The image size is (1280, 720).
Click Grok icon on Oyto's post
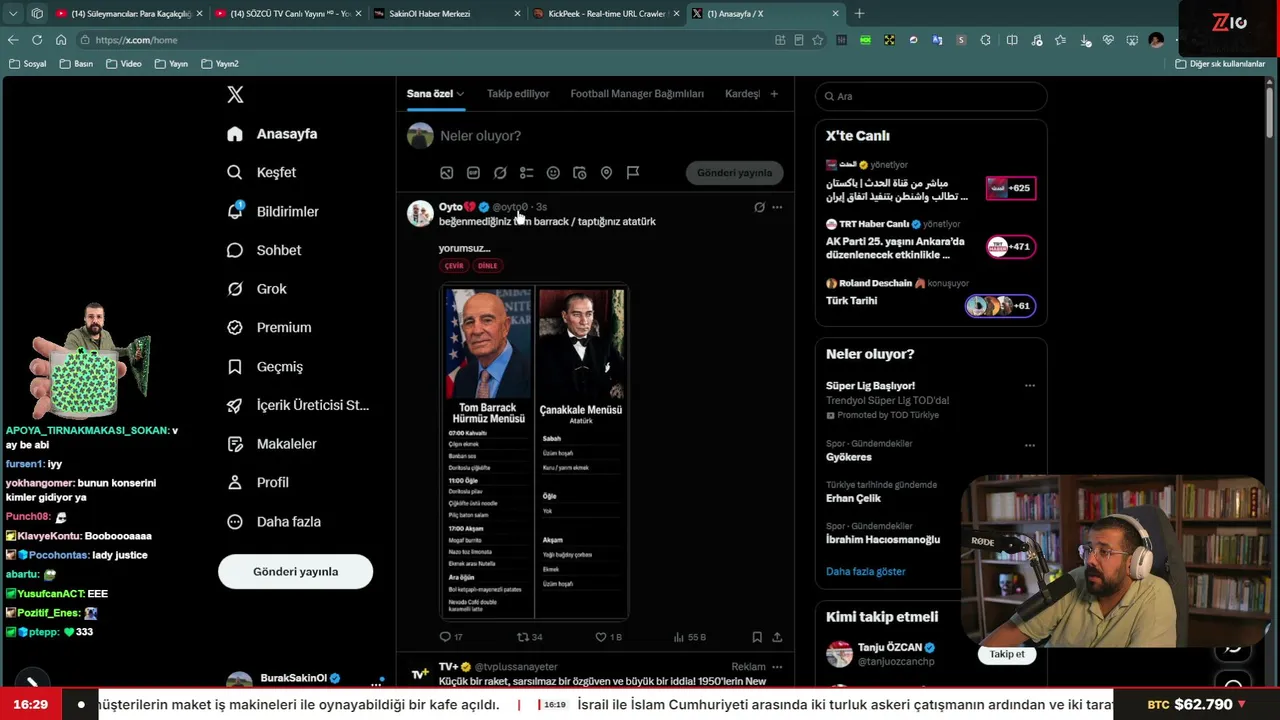759,207
